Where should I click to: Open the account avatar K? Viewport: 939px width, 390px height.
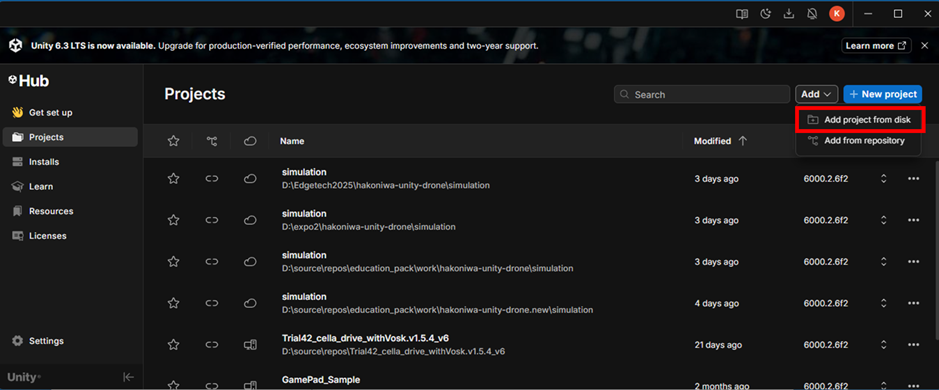tap(837, 14)
